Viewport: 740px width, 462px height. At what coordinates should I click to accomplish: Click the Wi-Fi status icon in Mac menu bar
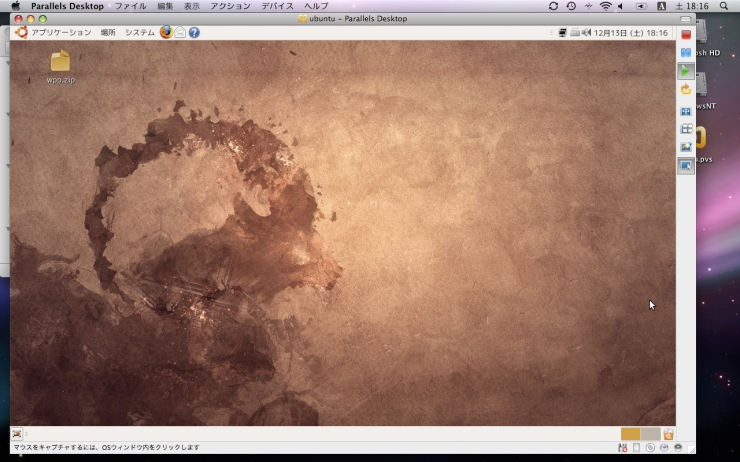[x=605, y=6]
